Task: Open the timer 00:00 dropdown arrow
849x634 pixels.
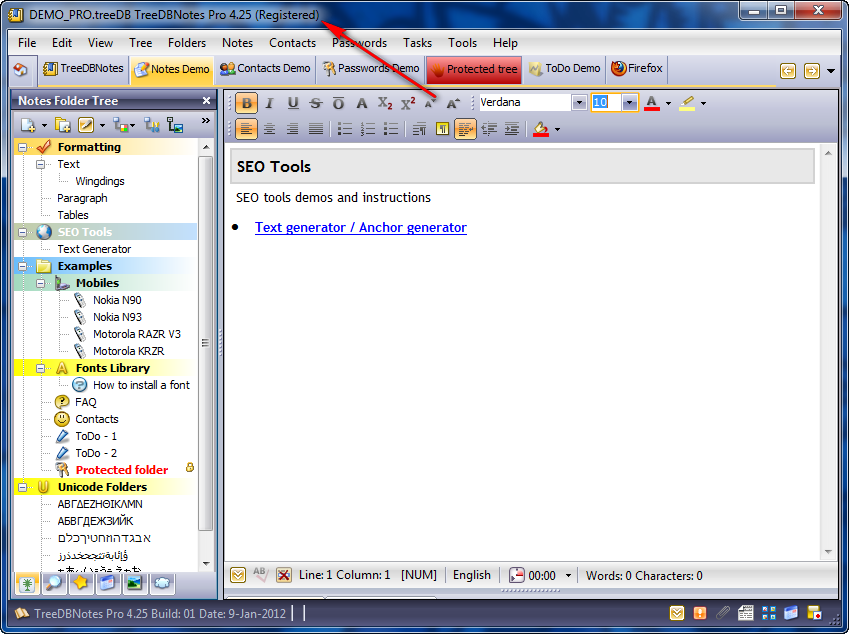Action: tap(568, 576)
